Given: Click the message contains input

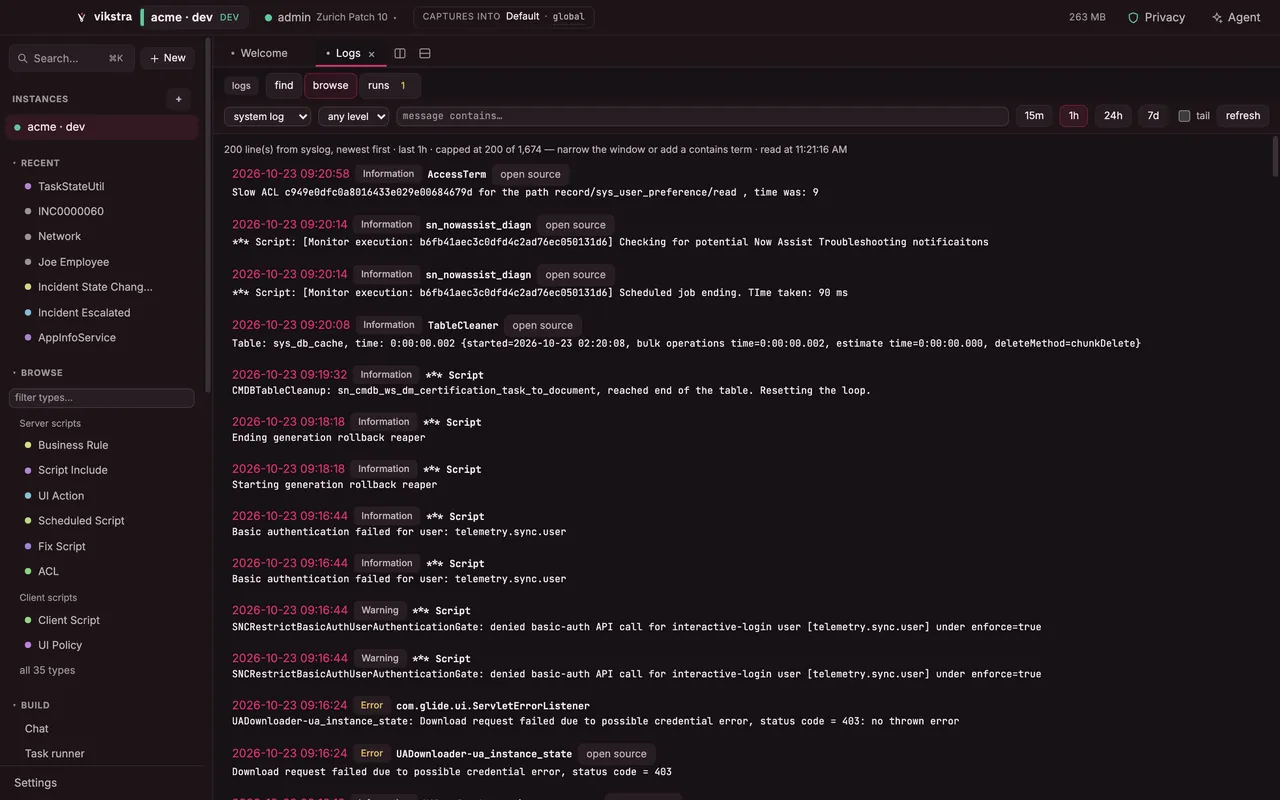Looking at the screenshot, I should [x=702, y=116].
